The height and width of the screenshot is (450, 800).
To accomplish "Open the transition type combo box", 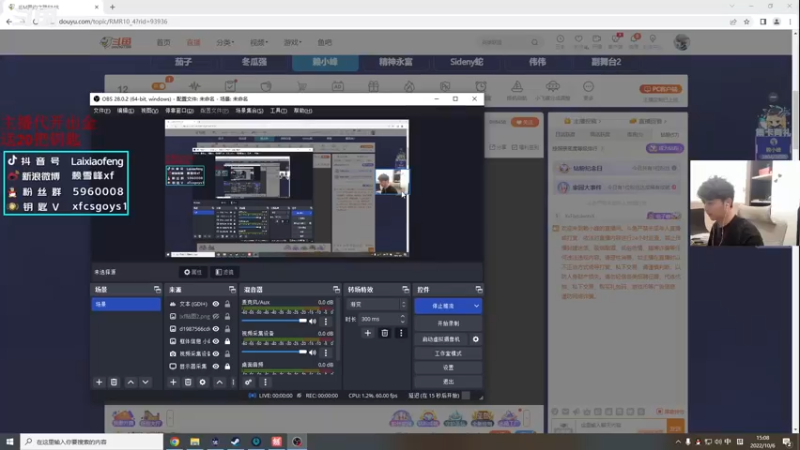I will point(378,304).
